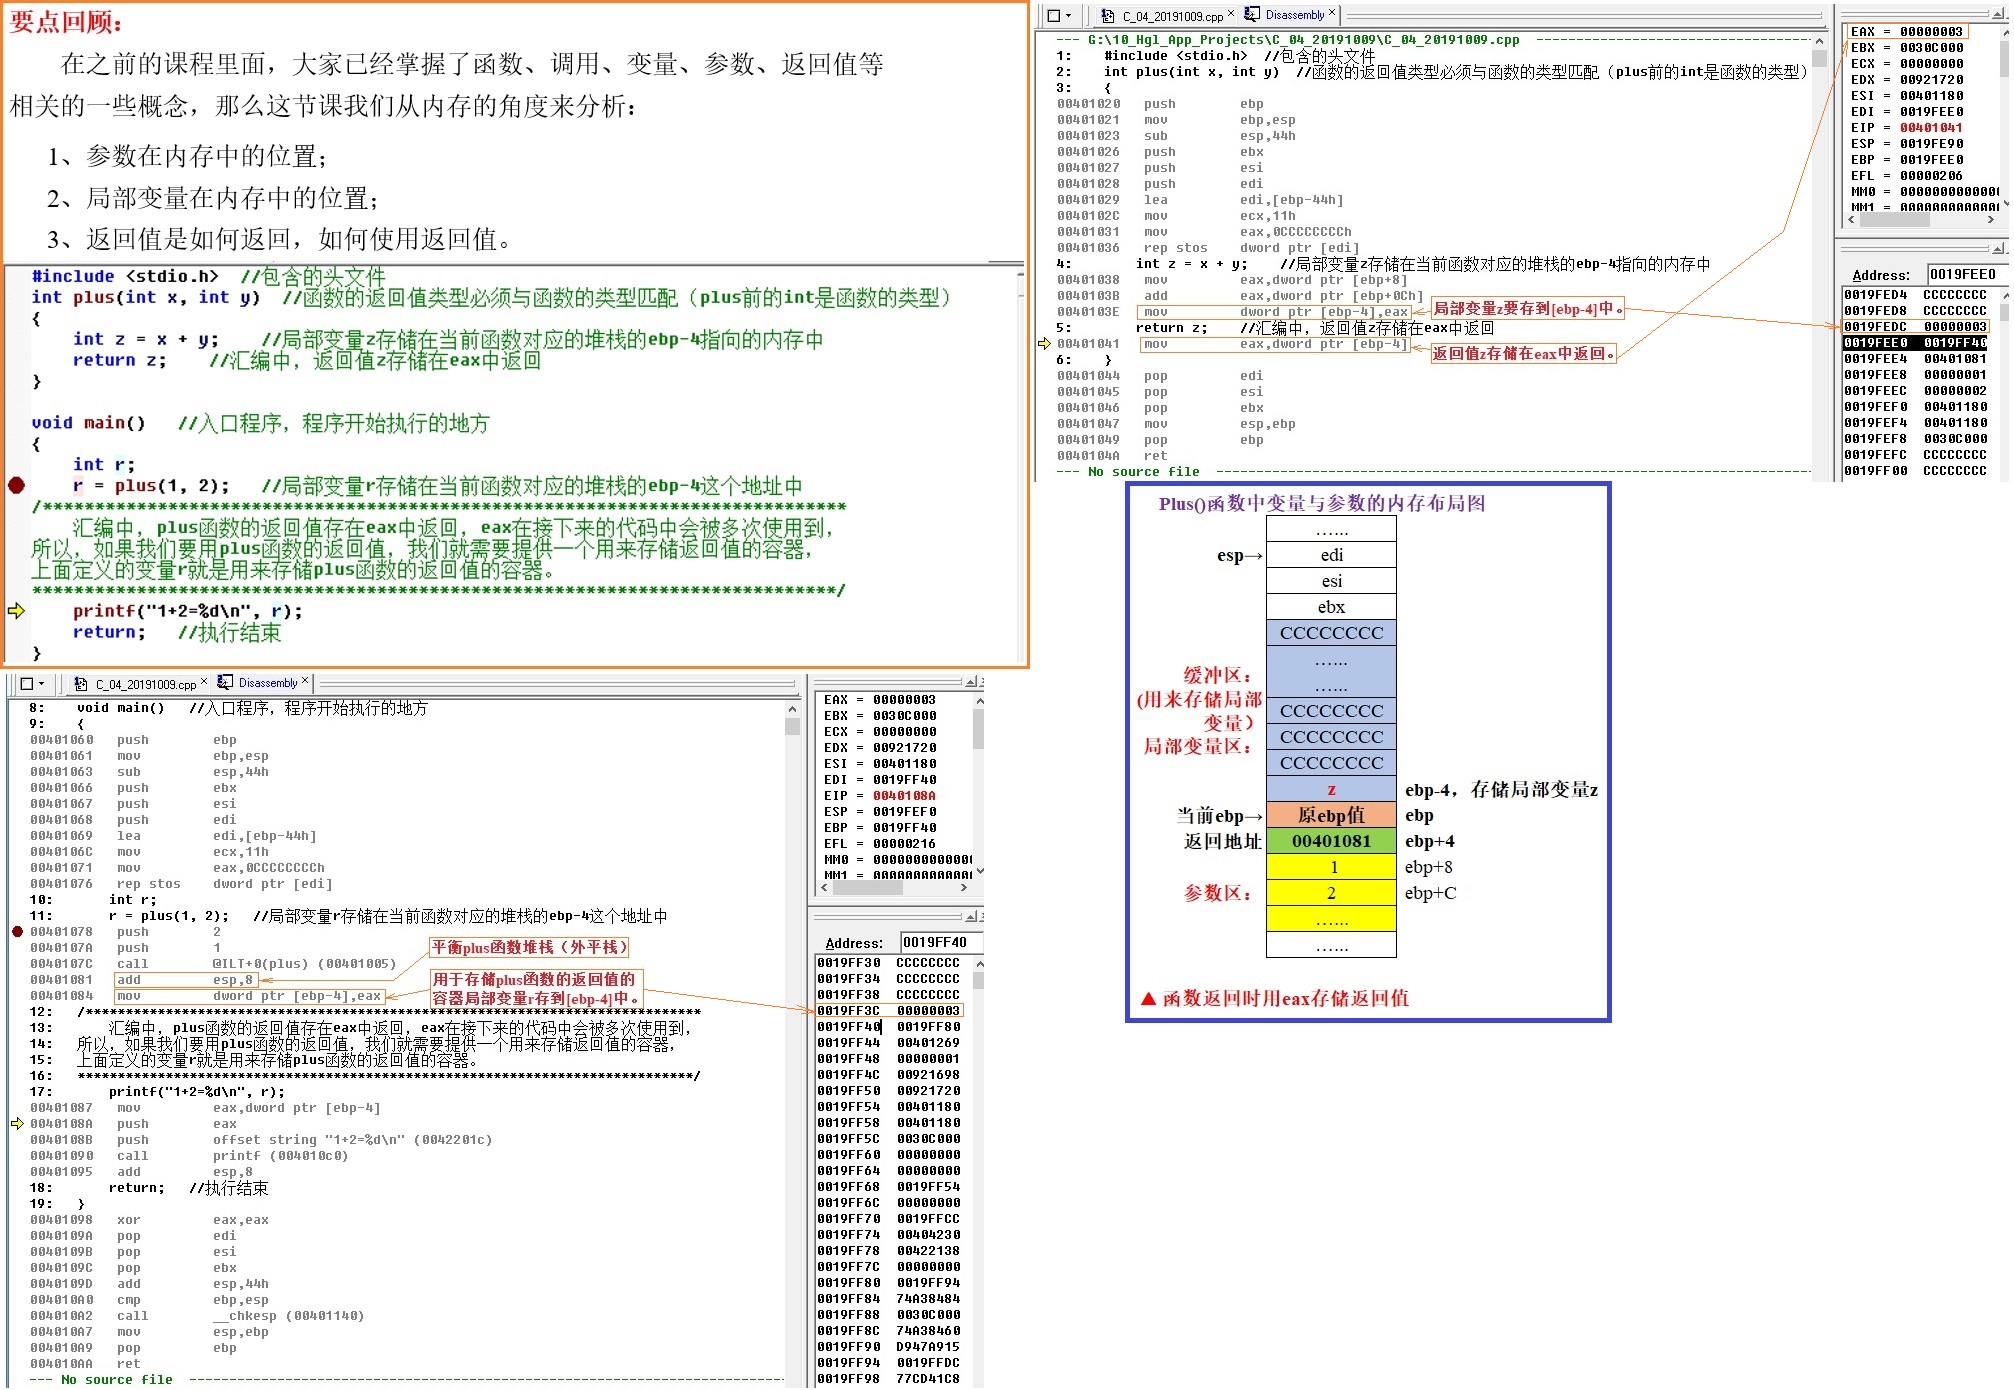Click right arrow of horizontal scrollbar in EIP 0040108A registers panel
This screenshot has width=2014, height=1390.
click(963, 887)
